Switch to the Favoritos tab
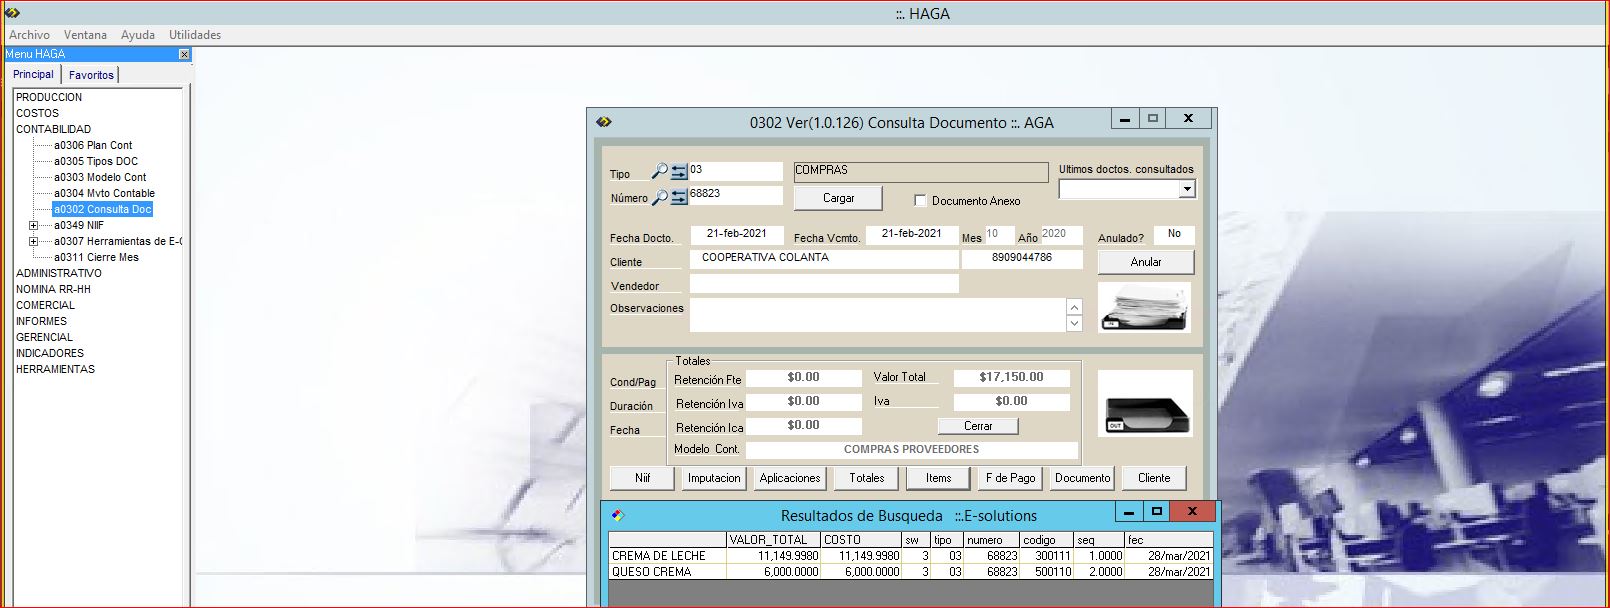The height and width of the screenshot is (608, 1610). coord(91,75)
